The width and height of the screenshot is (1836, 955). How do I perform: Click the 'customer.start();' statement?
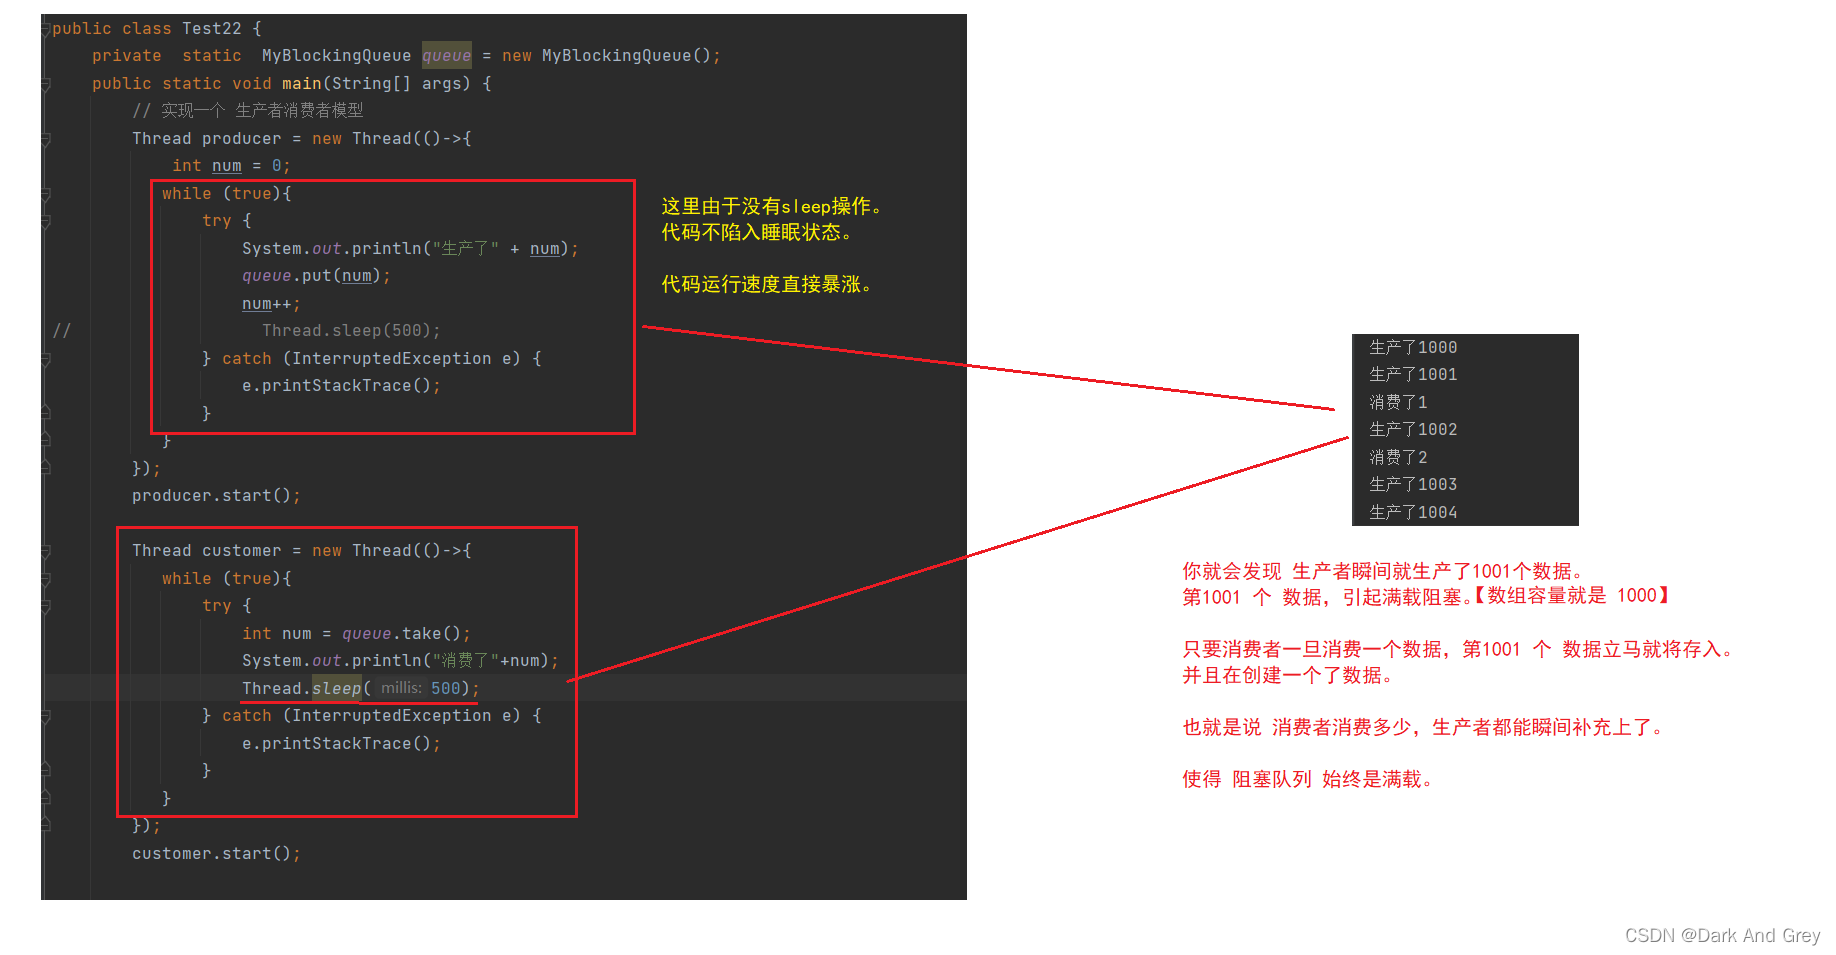216,854
